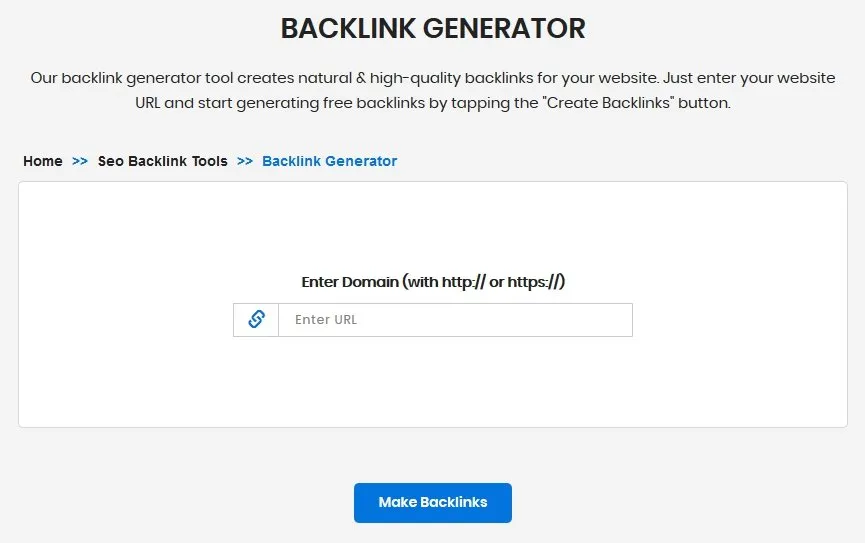The width and height of the screenshot is (865, 543).
Task: Click the BACKLINK GENERATOR page heading
Action: [x=432, y=28]
